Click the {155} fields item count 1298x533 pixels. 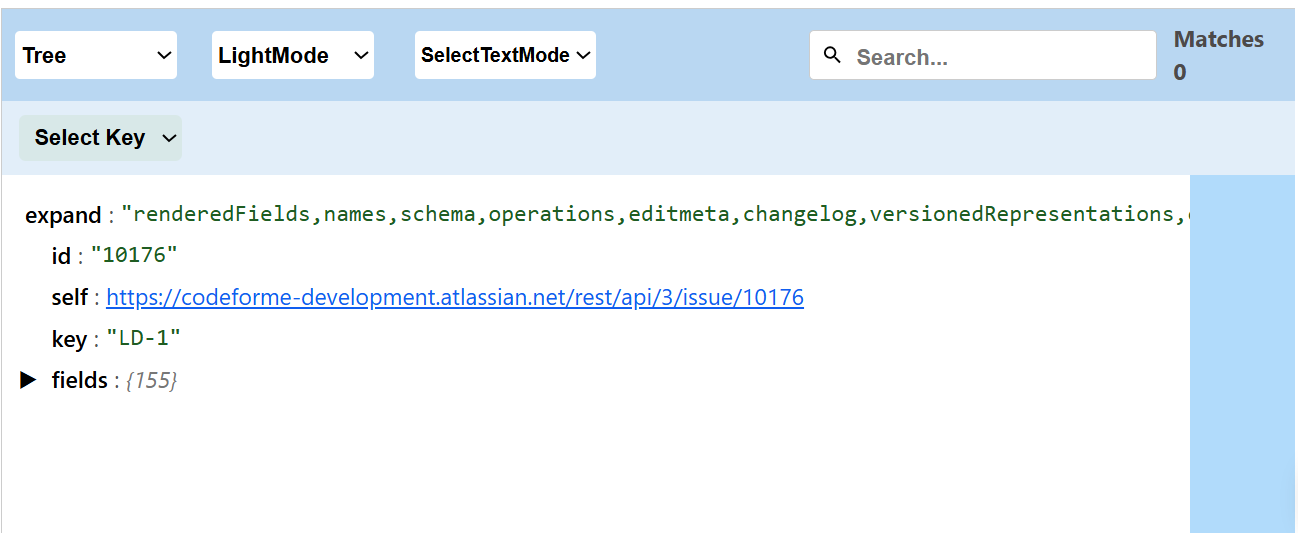(152, 381)
